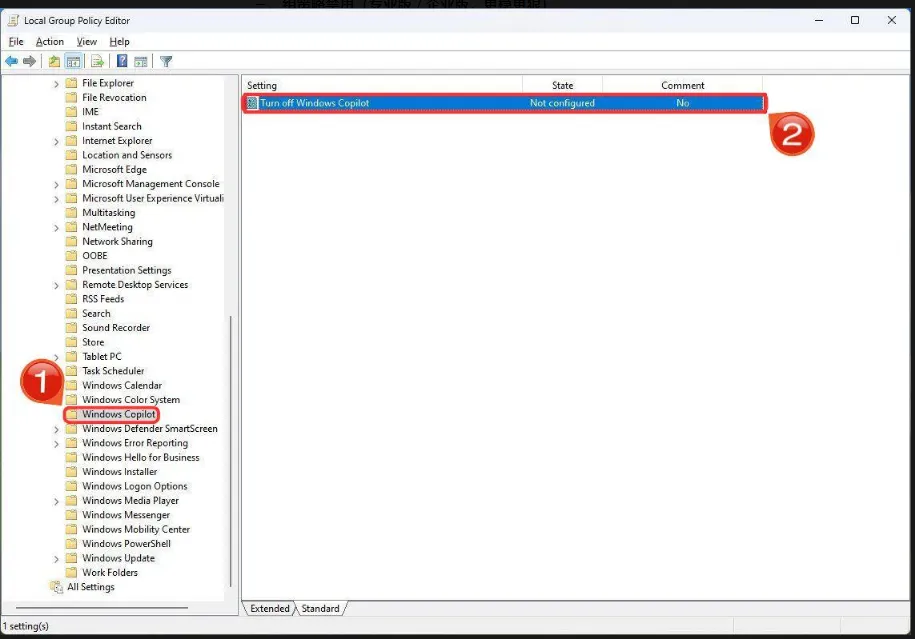
Task: Toggle the Show/Hide Console Tree icon
Action: (x=74, y=61)
